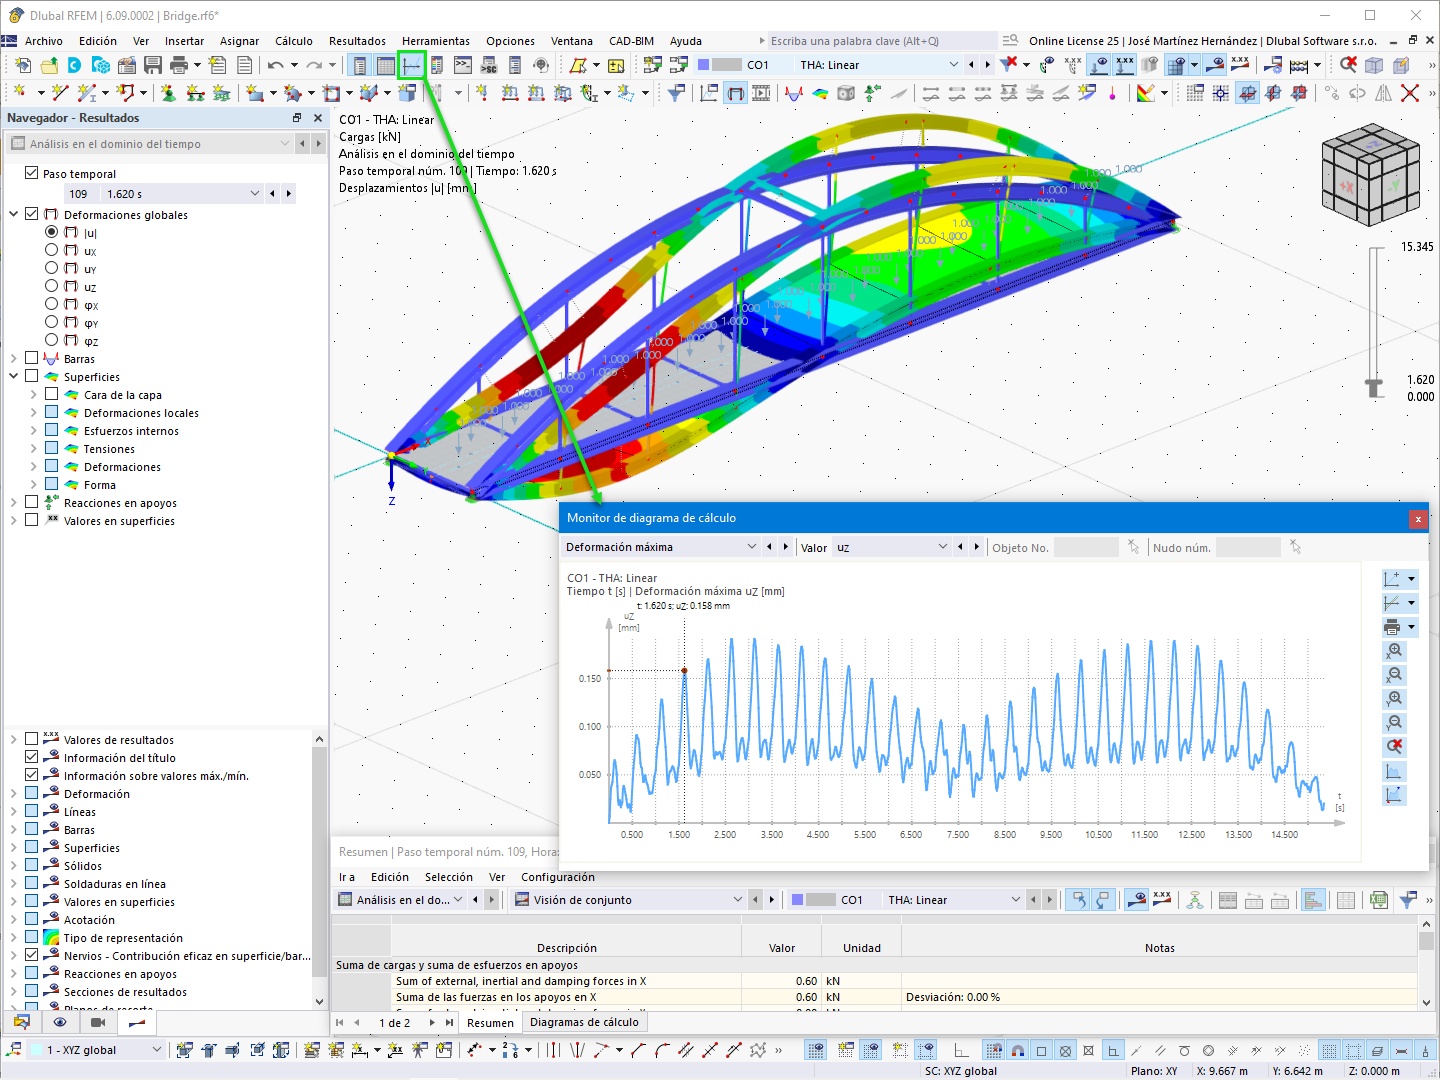The height and width of the screenshot is (1080, 1440).
Task: Click zoom out Y axis diagram icon
Action: point(1395,723)
